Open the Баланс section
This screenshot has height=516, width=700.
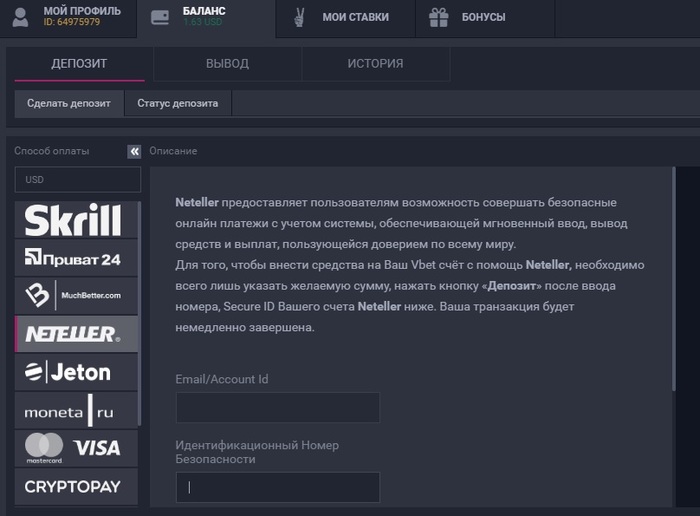tap(207, 17)
